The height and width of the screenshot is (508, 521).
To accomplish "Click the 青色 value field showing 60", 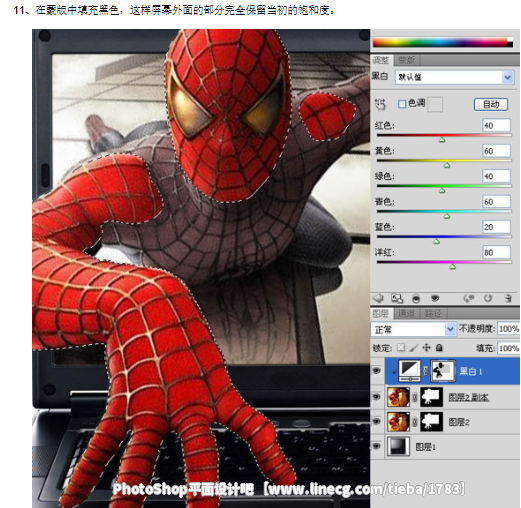I will point(496,201).
